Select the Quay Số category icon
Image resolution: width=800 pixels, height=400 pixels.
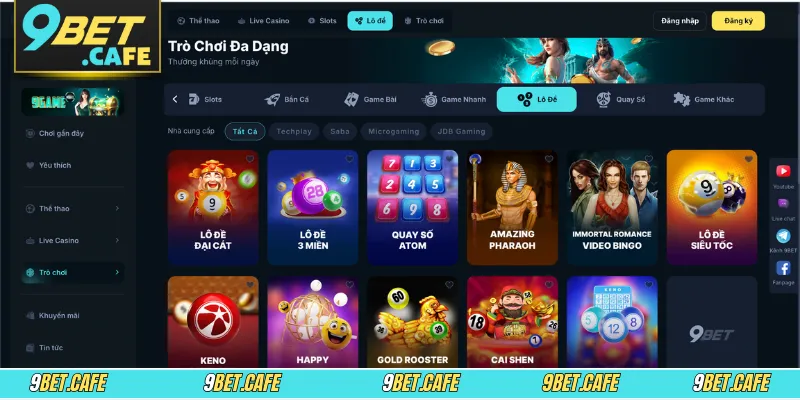click(604, 99)
